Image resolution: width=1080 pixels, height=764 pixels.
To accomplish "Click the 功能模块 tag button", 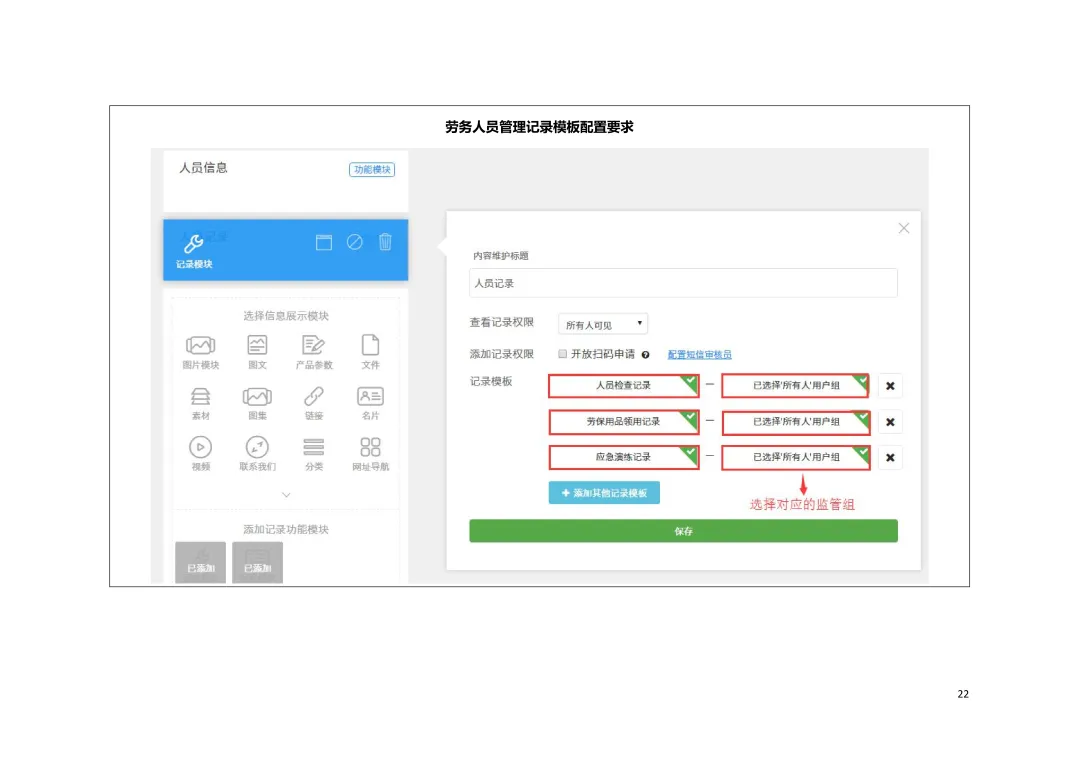I will 372,169.
